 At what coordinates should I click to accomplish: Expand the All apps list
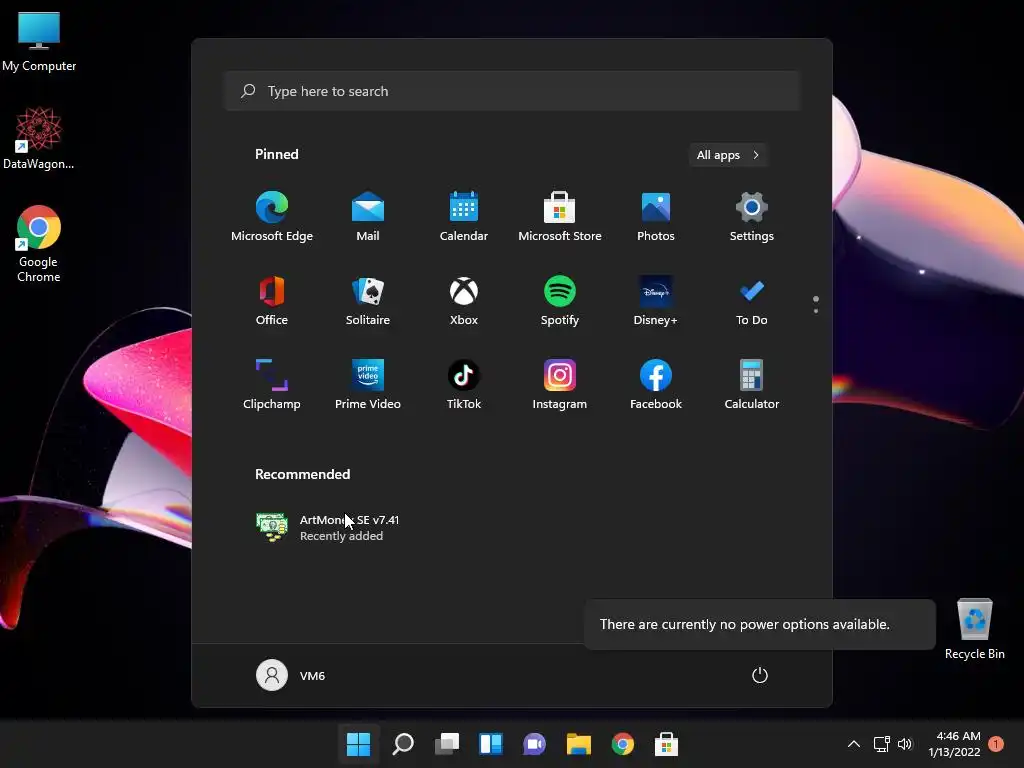[728, 155]
